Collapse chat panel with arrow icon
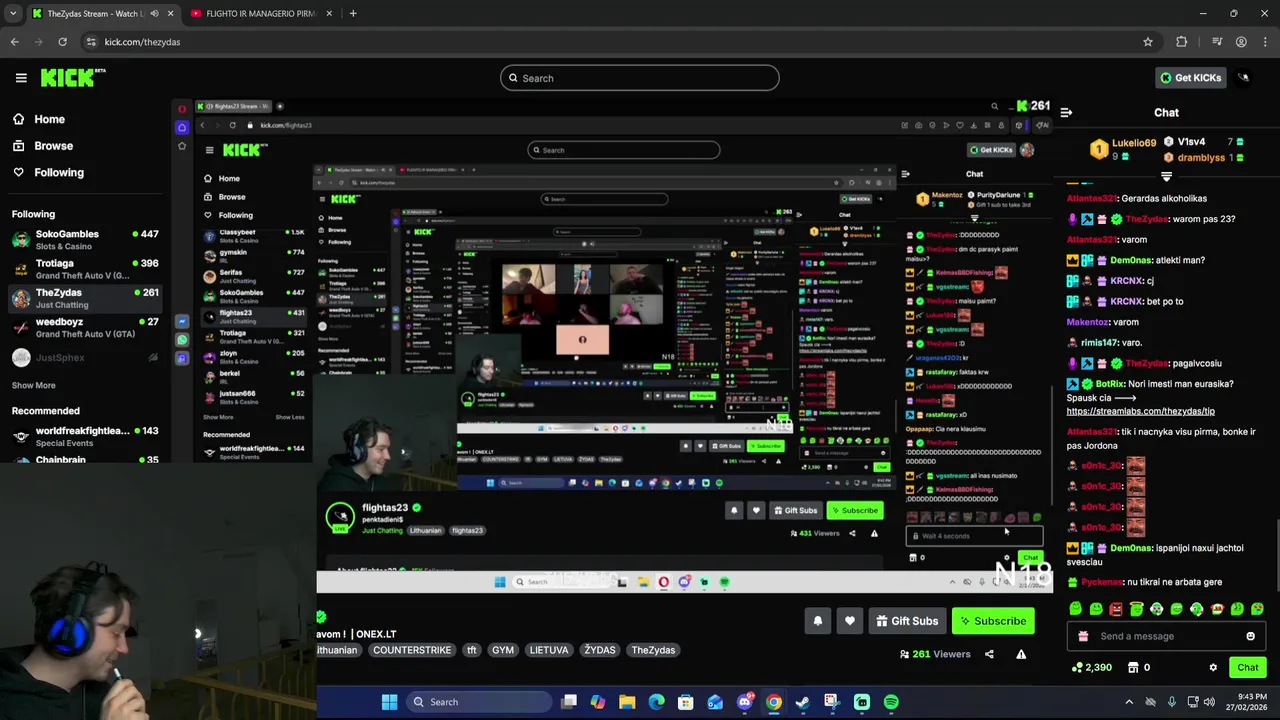This screenshot has width=1280, height=720. point(1066,113)
